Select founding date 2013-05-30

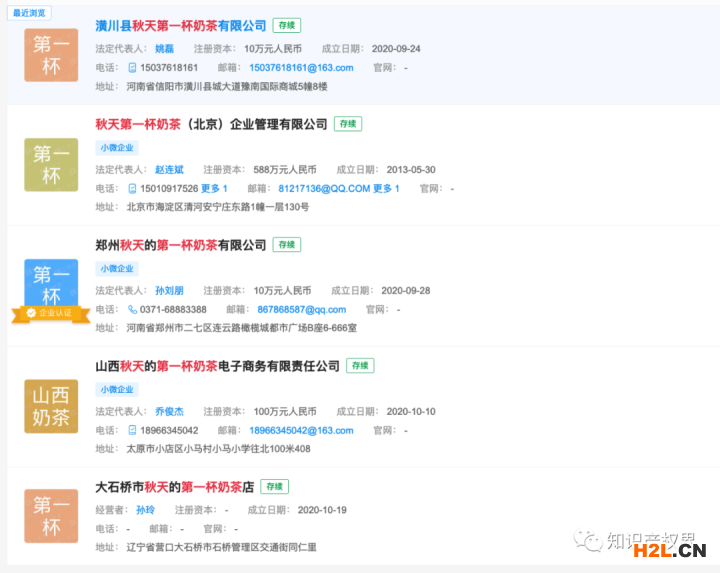tap(411, 170)
